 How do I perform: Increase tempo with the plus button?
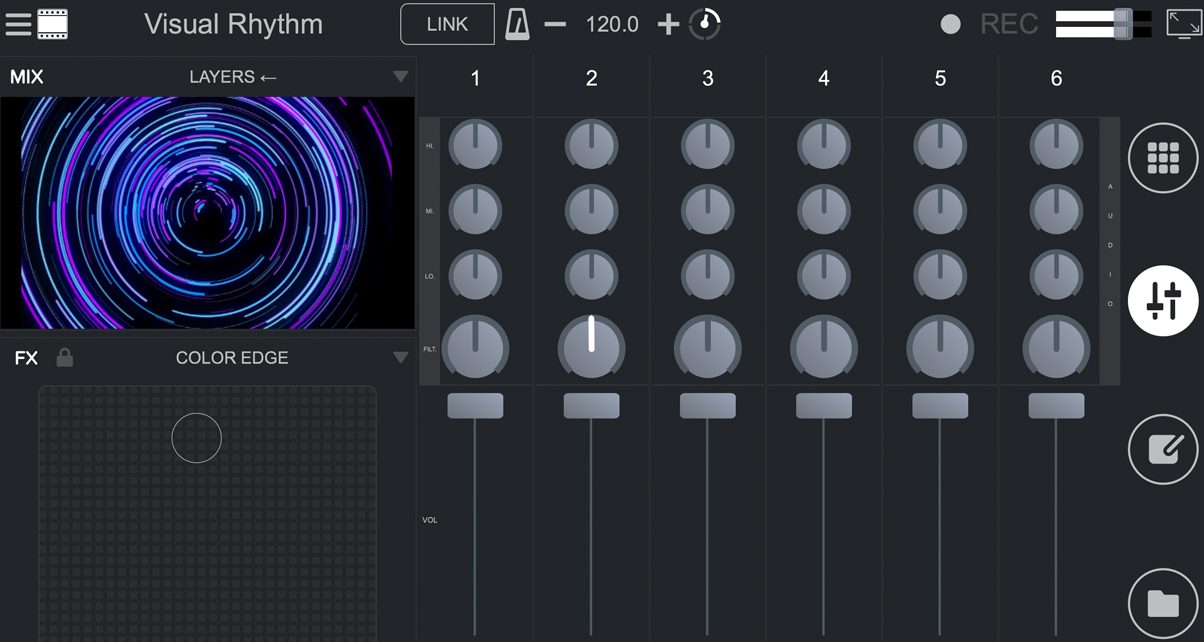point(668,25)
